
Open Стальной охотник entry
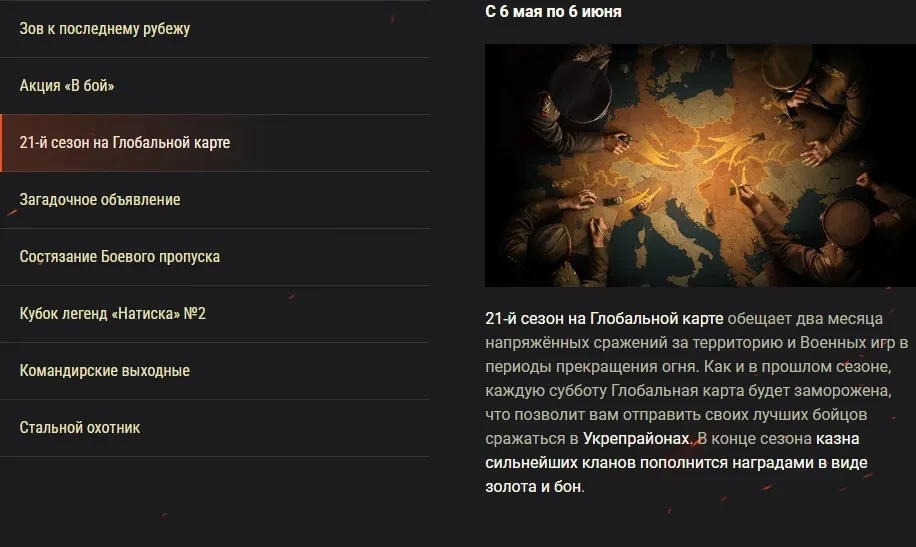[x=215, y=428]
